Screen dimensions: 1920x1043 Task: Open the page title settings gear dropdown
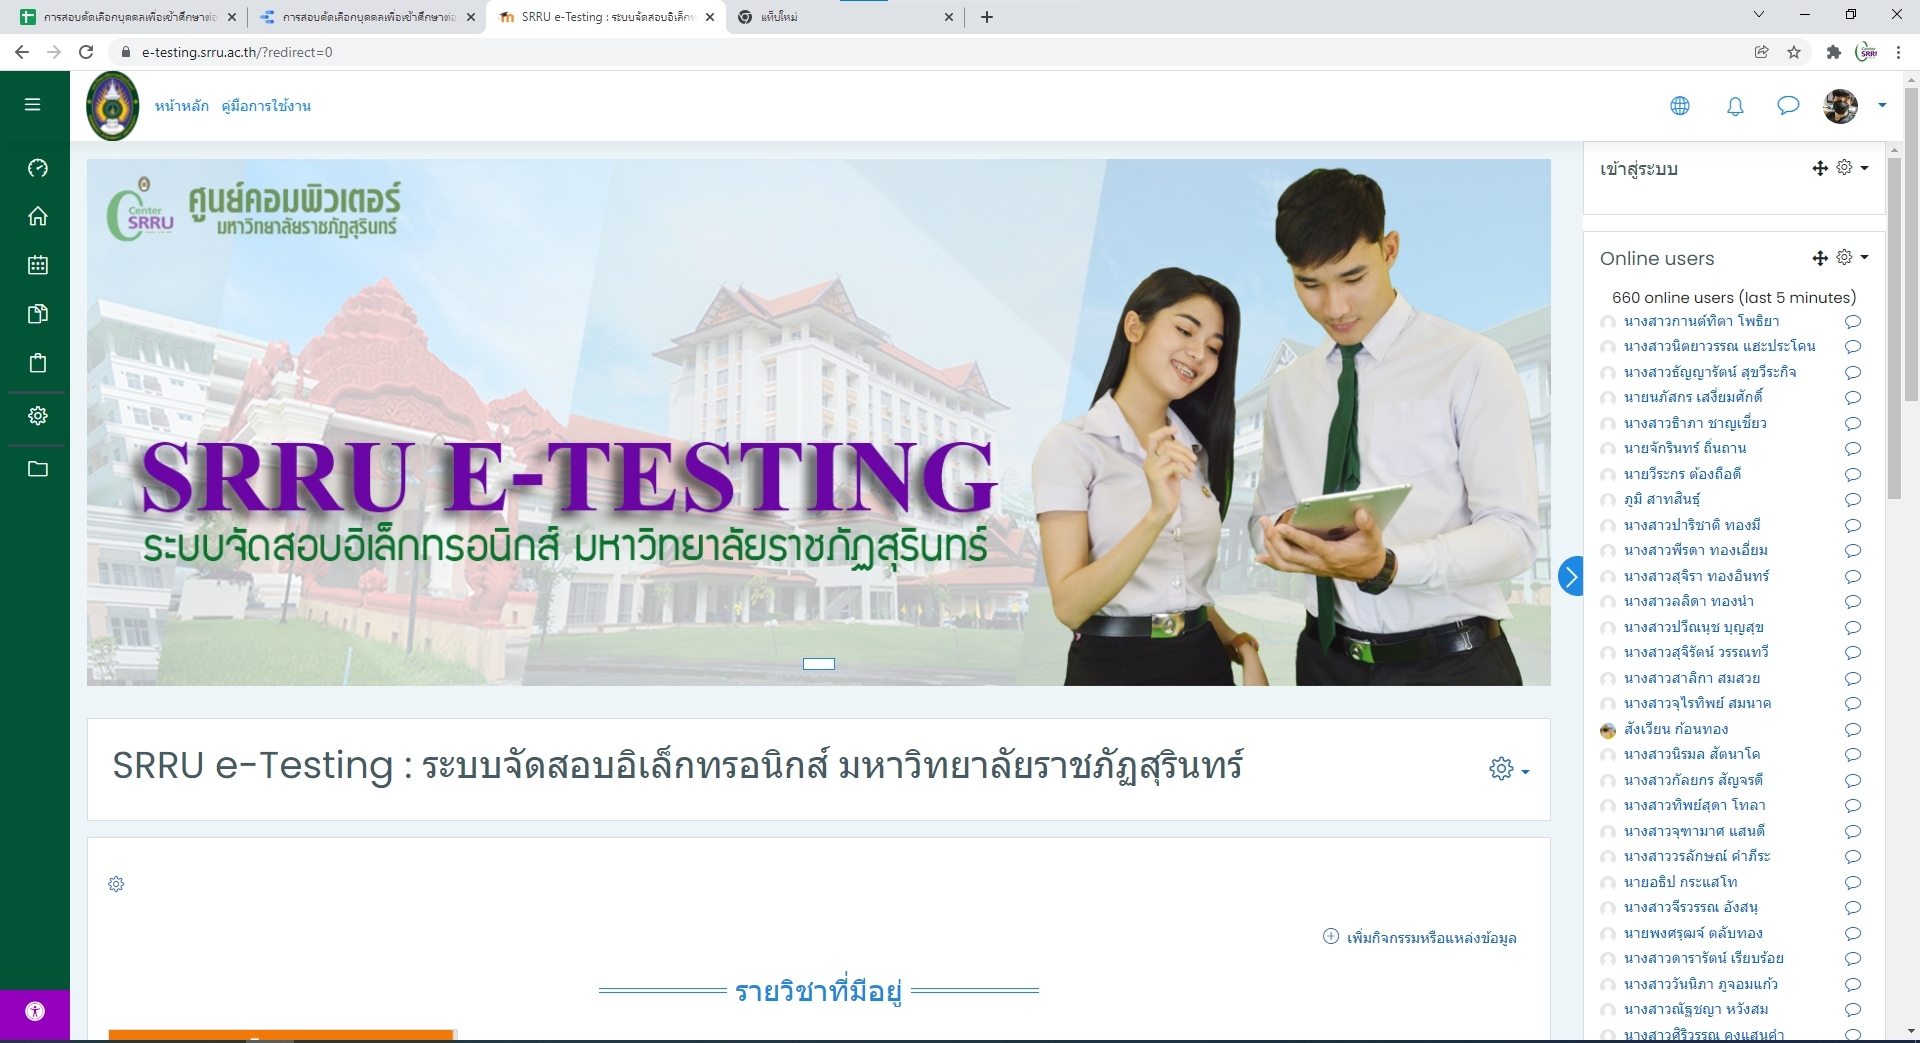click(x=1509, y=769)
